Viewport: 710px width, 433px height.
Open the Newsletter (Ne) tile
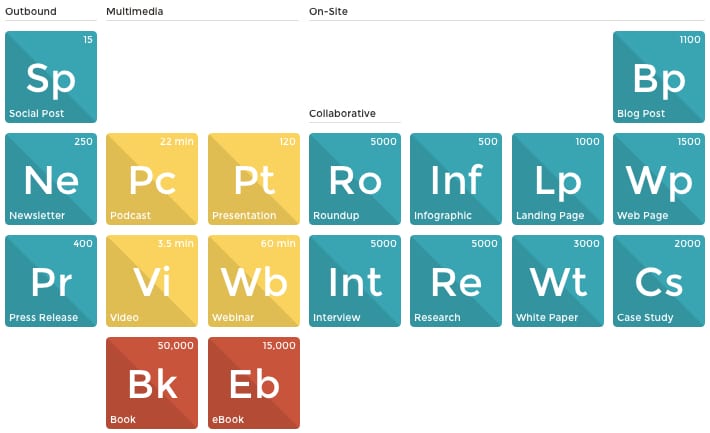(51, 179)
